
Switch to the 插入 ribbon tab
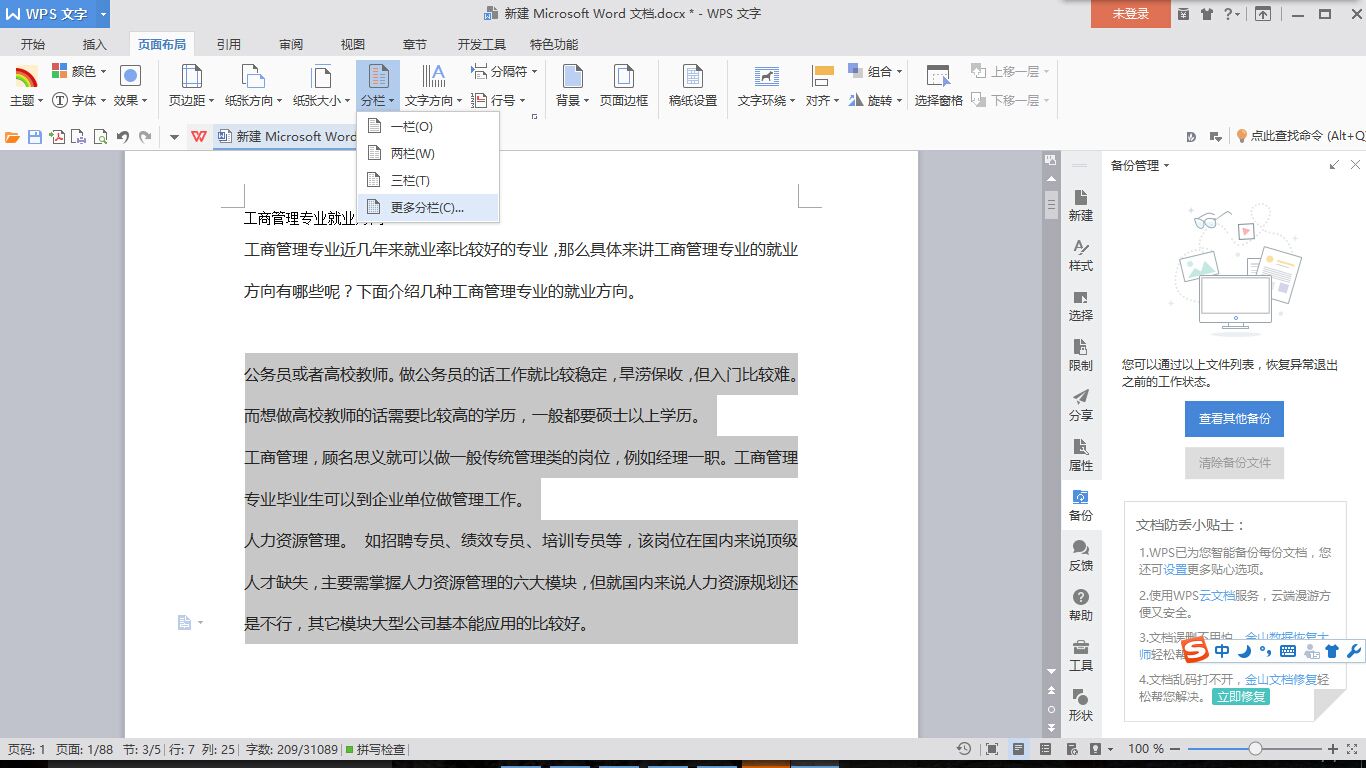(94, 45)
